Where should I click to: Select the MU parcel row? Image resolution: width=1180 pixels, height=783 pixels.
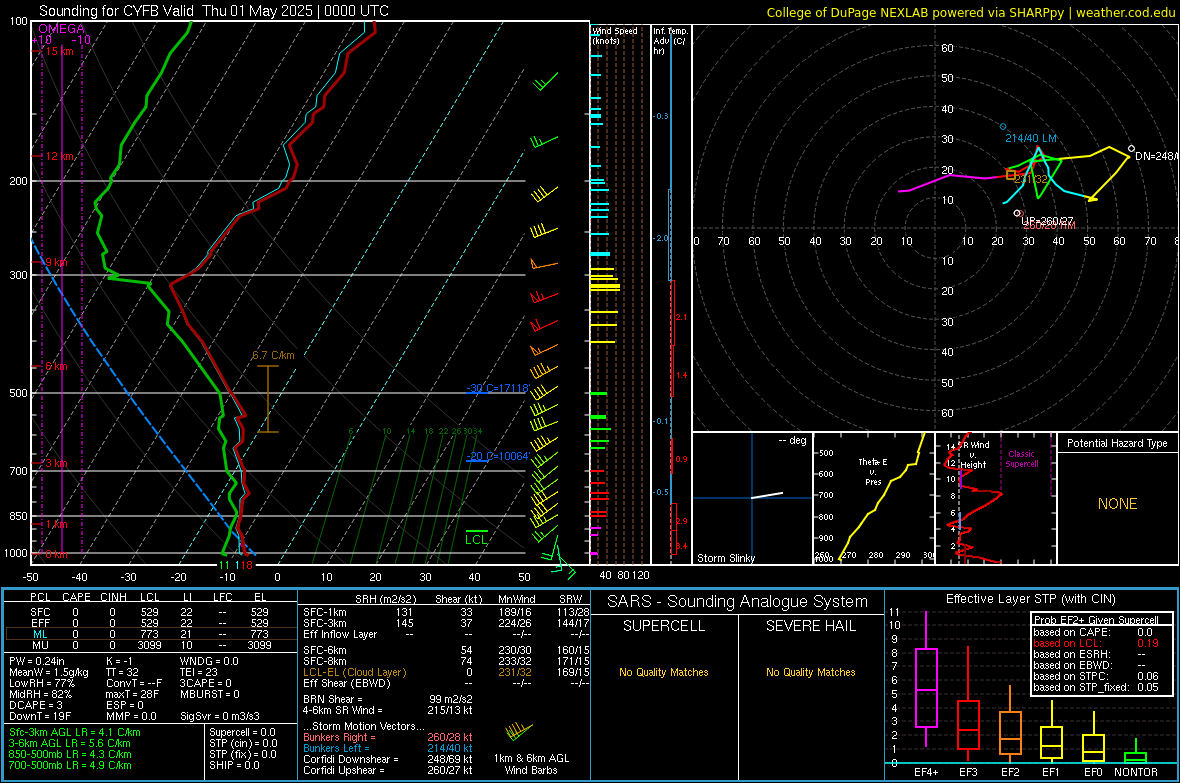point(151,645)
